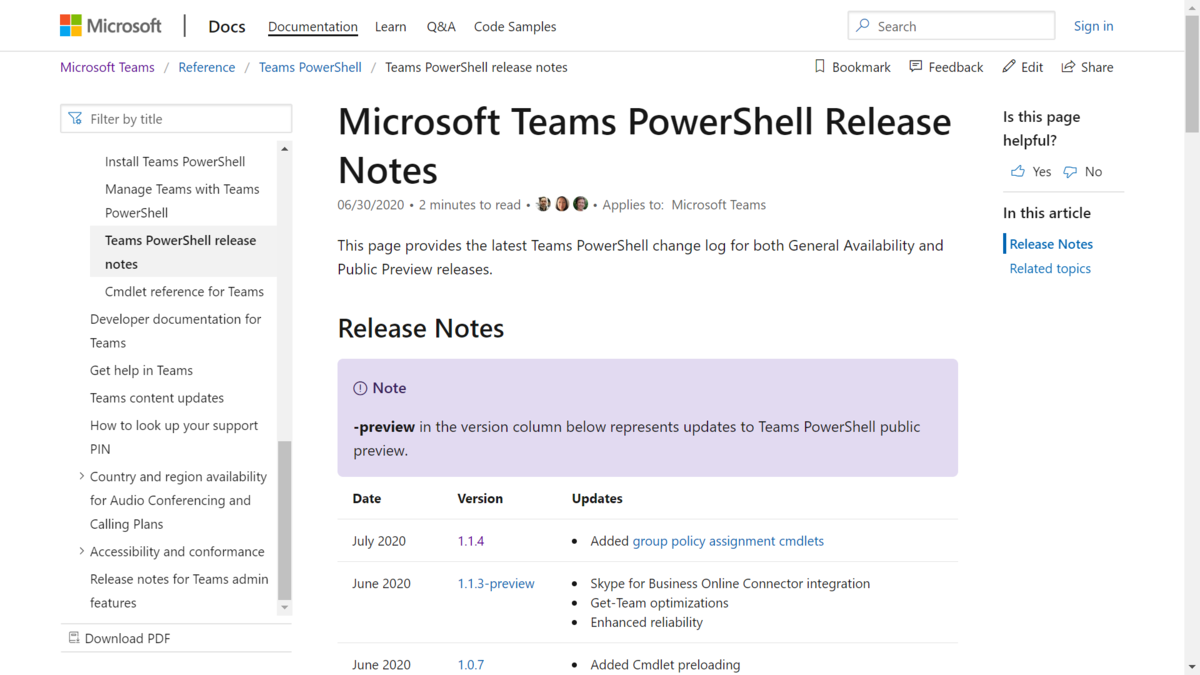This screenshot has height=675, width=1200.
Task: Click the Sign in link
Action: click(1093, 26)
